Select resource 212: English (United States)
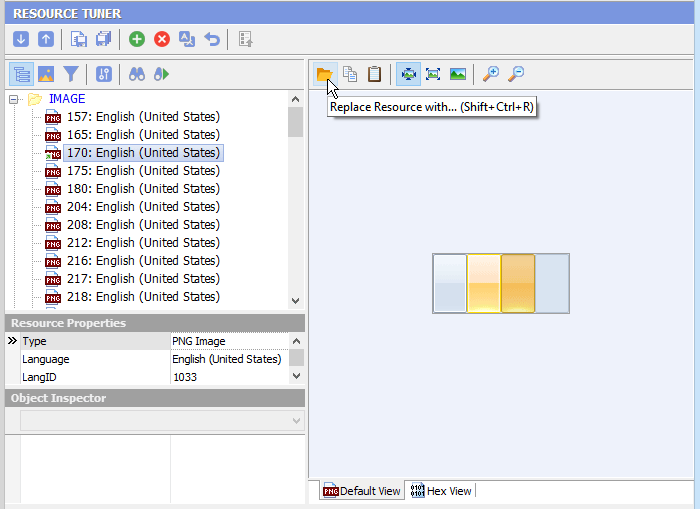 click(x=143, y=242)
